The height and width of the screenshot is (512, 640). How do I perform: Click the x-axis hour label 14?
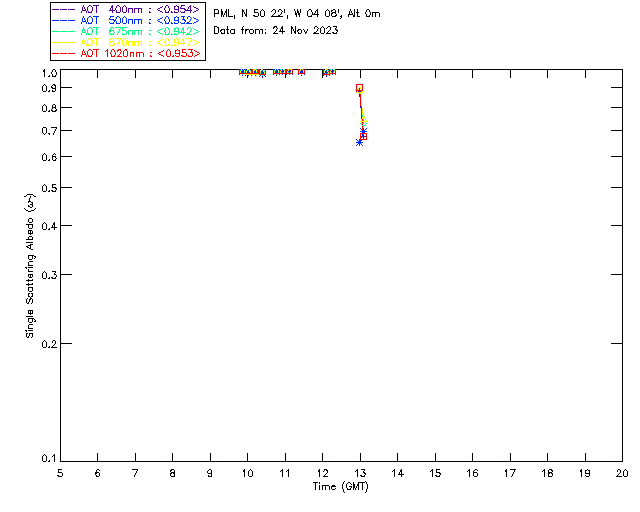(x=398, y=474)
